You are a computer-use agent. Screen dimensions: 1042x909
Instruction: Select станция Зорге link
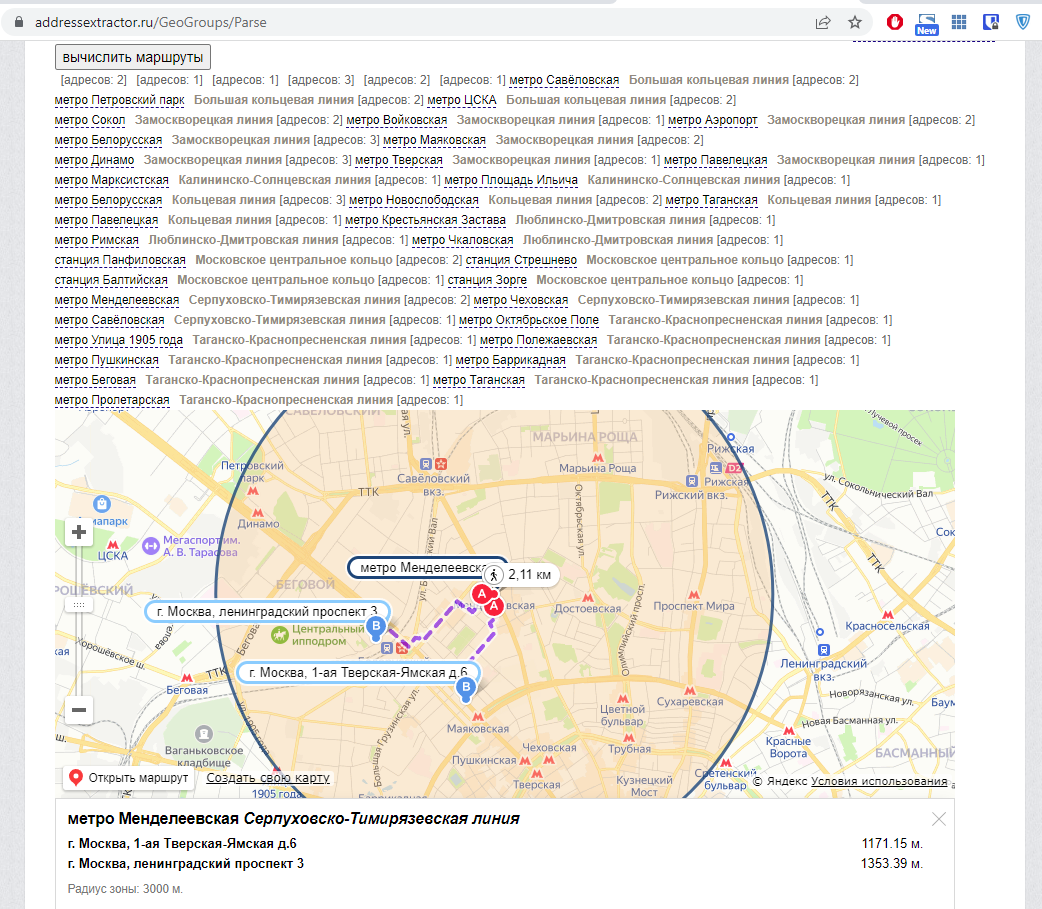point(487,280)
